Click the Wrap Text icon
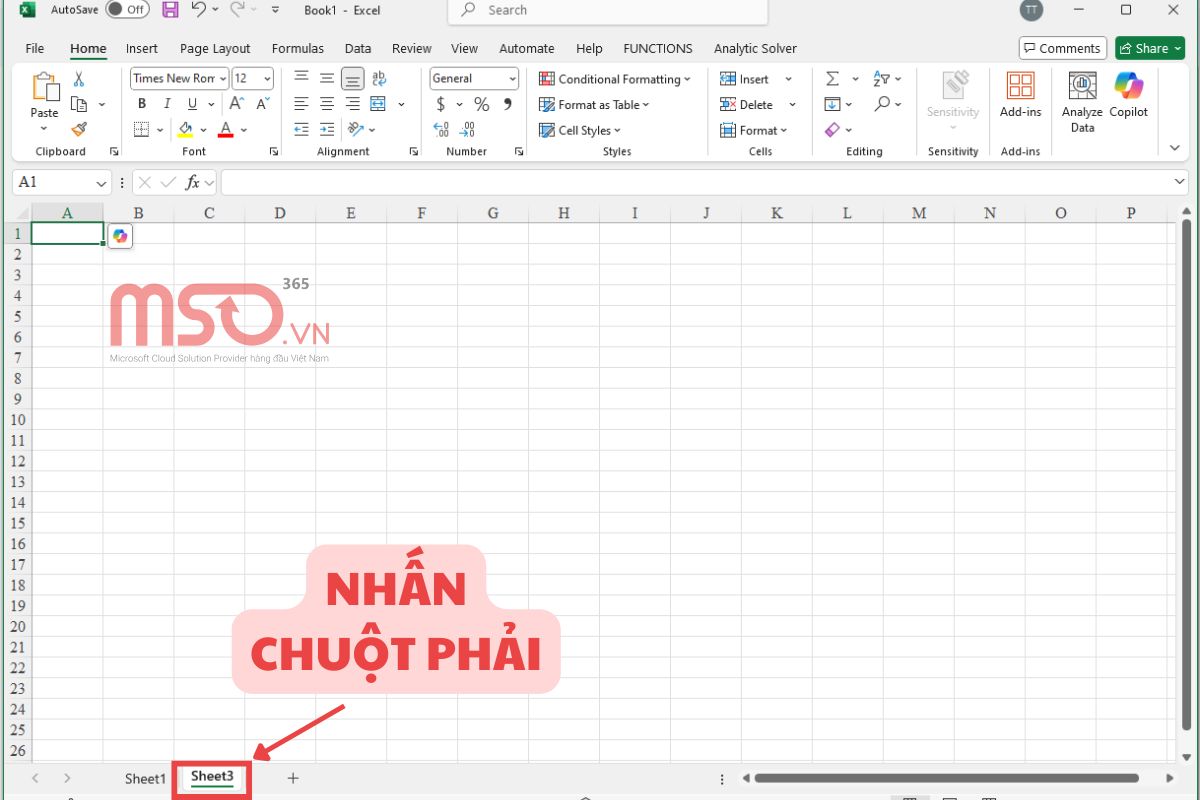 [378, 79]
